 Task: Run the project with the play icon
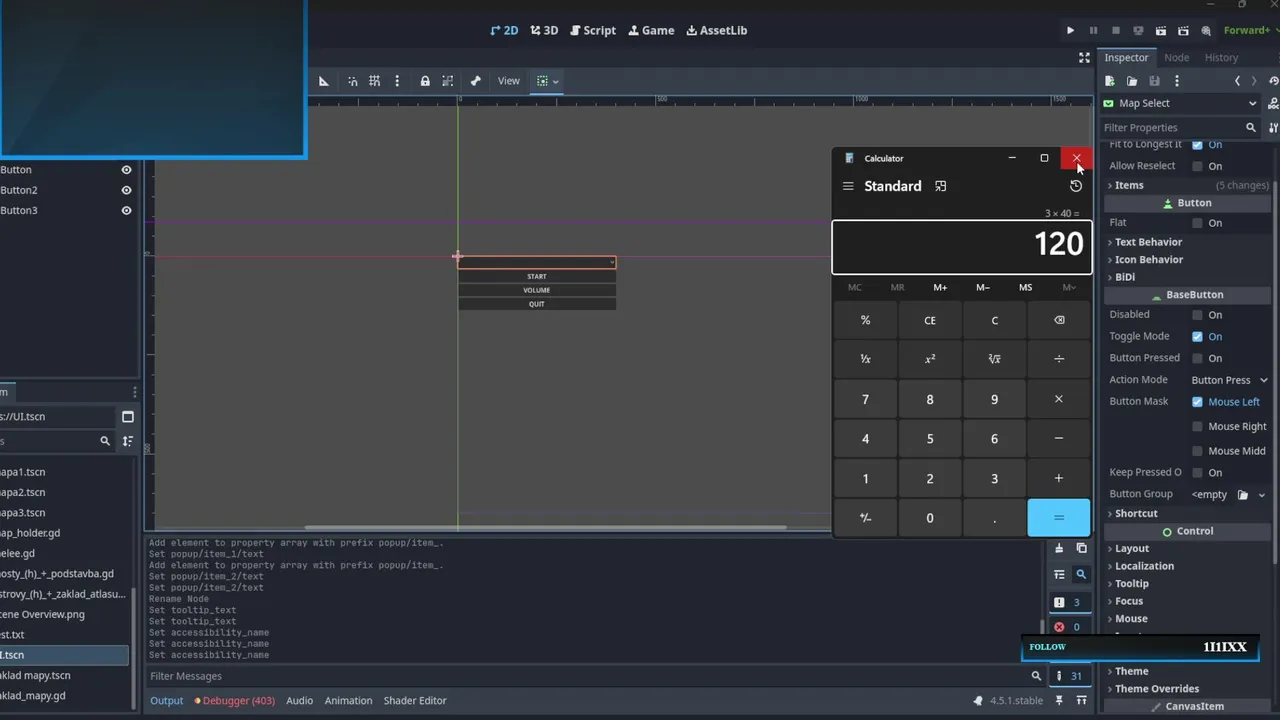coord(1070,31)
